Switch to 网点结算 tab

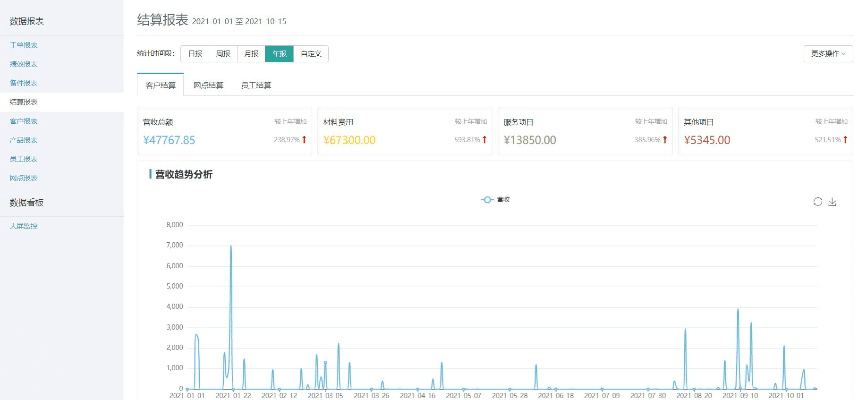208,86
